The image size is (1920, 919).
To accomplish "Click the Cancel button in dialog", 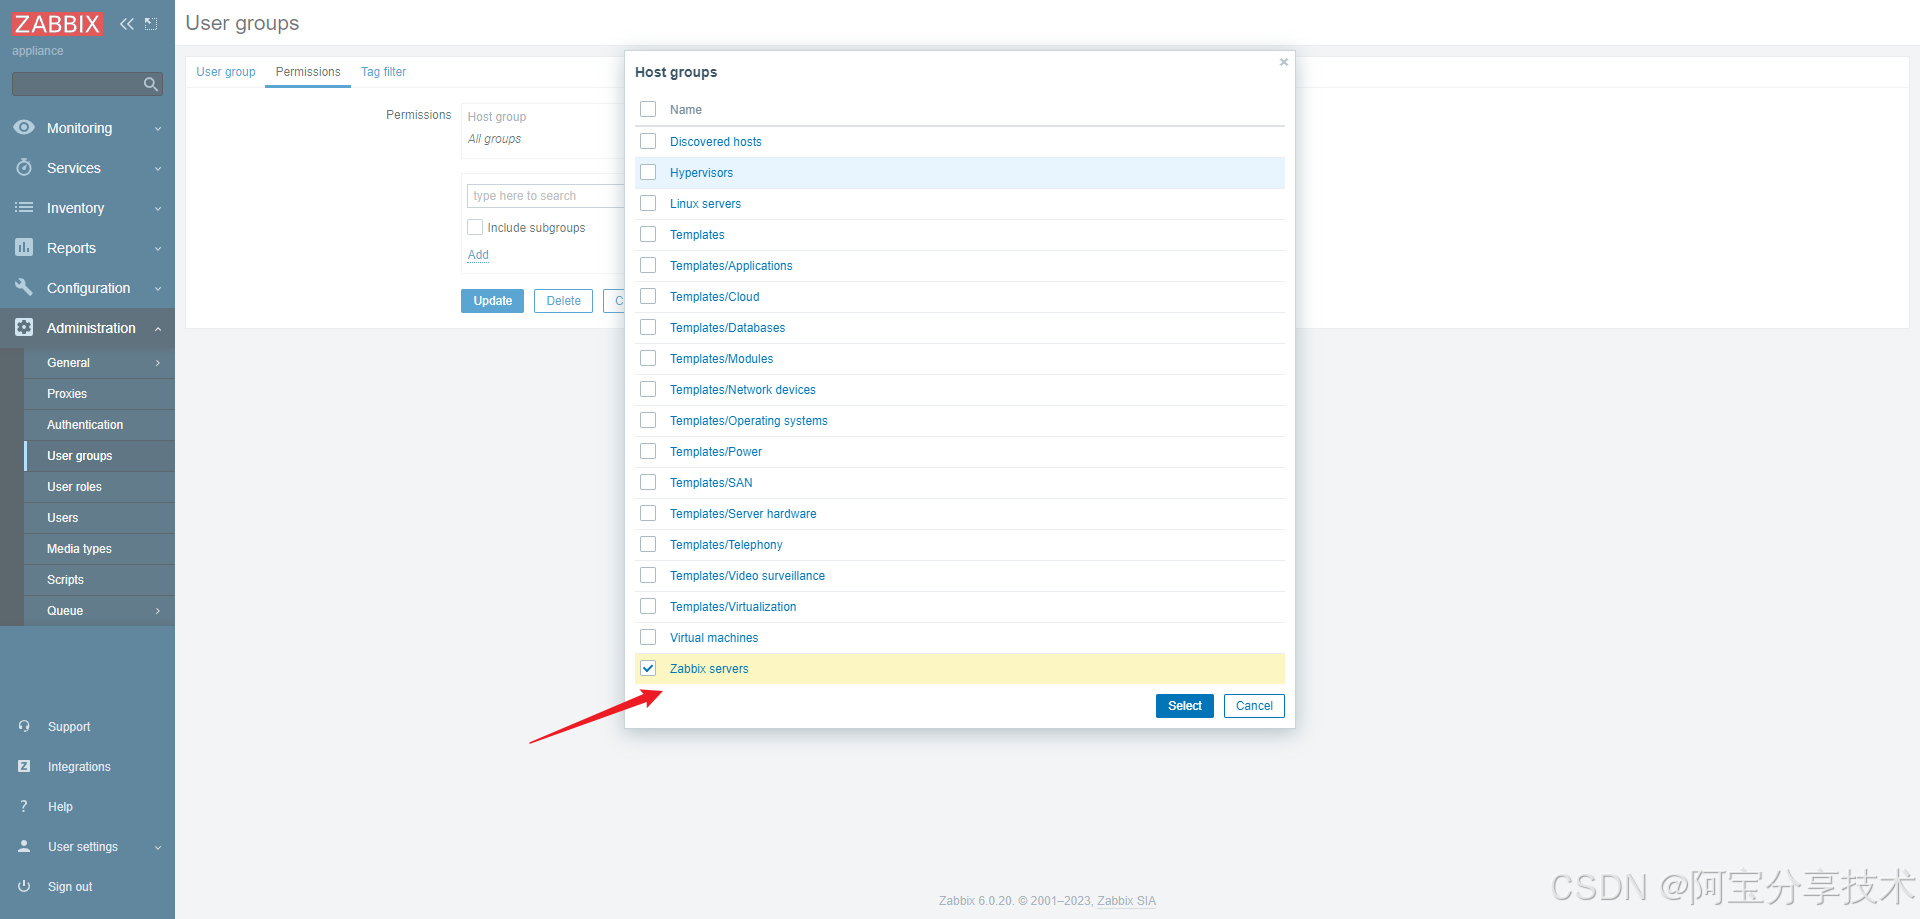I will 1254,706.
